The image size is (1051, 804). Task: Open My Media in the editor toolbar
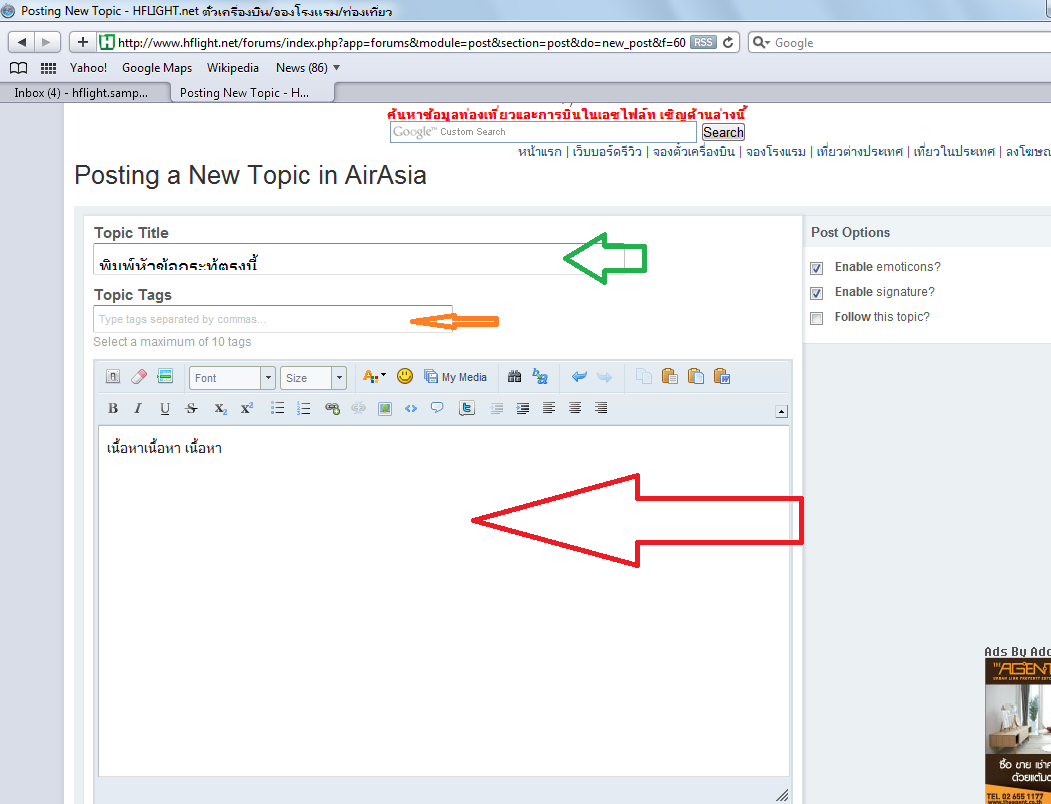click(455, 377)
